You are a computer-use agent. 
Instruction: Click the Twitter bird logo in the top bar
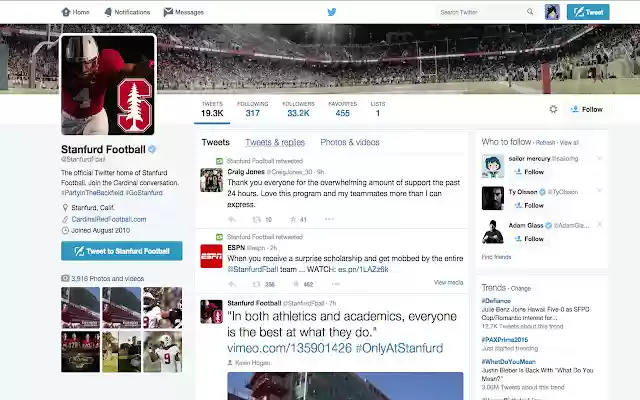[x=332, y=12]
